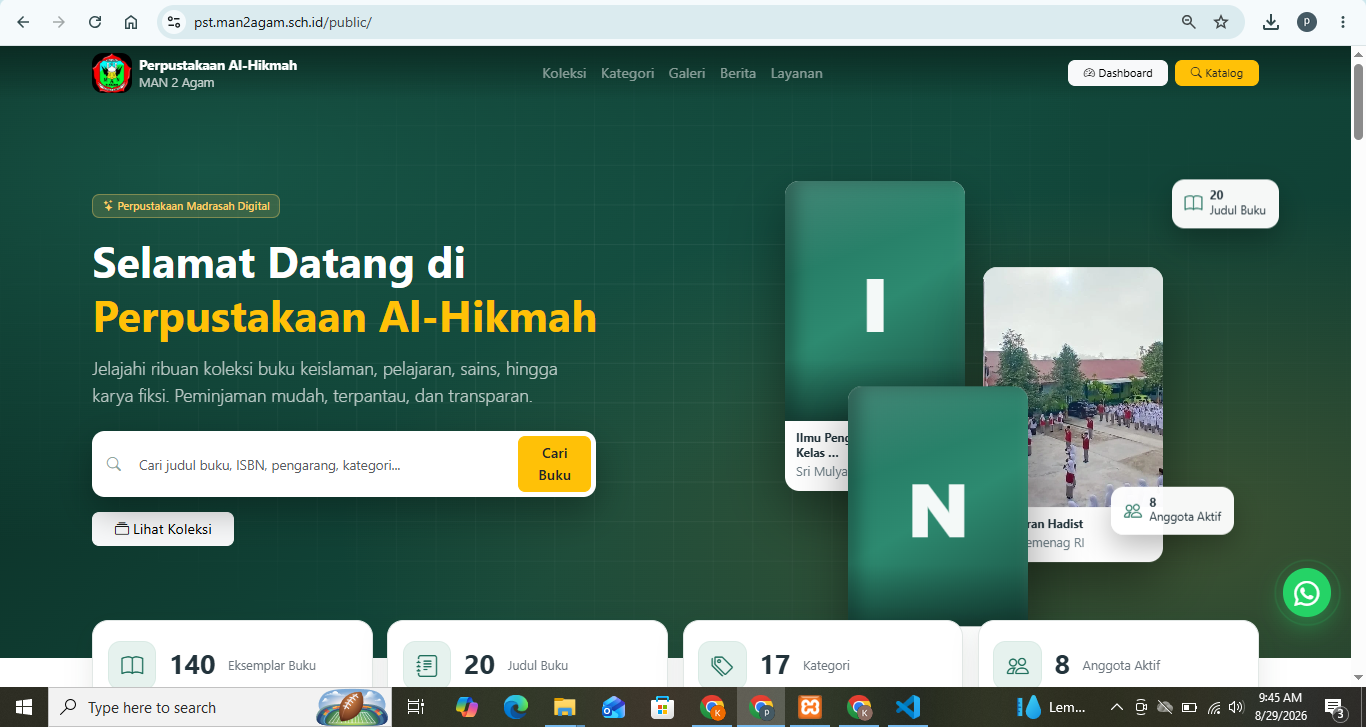Open the Kategori menu item
This screenshot has height=727, width=1366.
pyautogui.click(x=627, y=73)
